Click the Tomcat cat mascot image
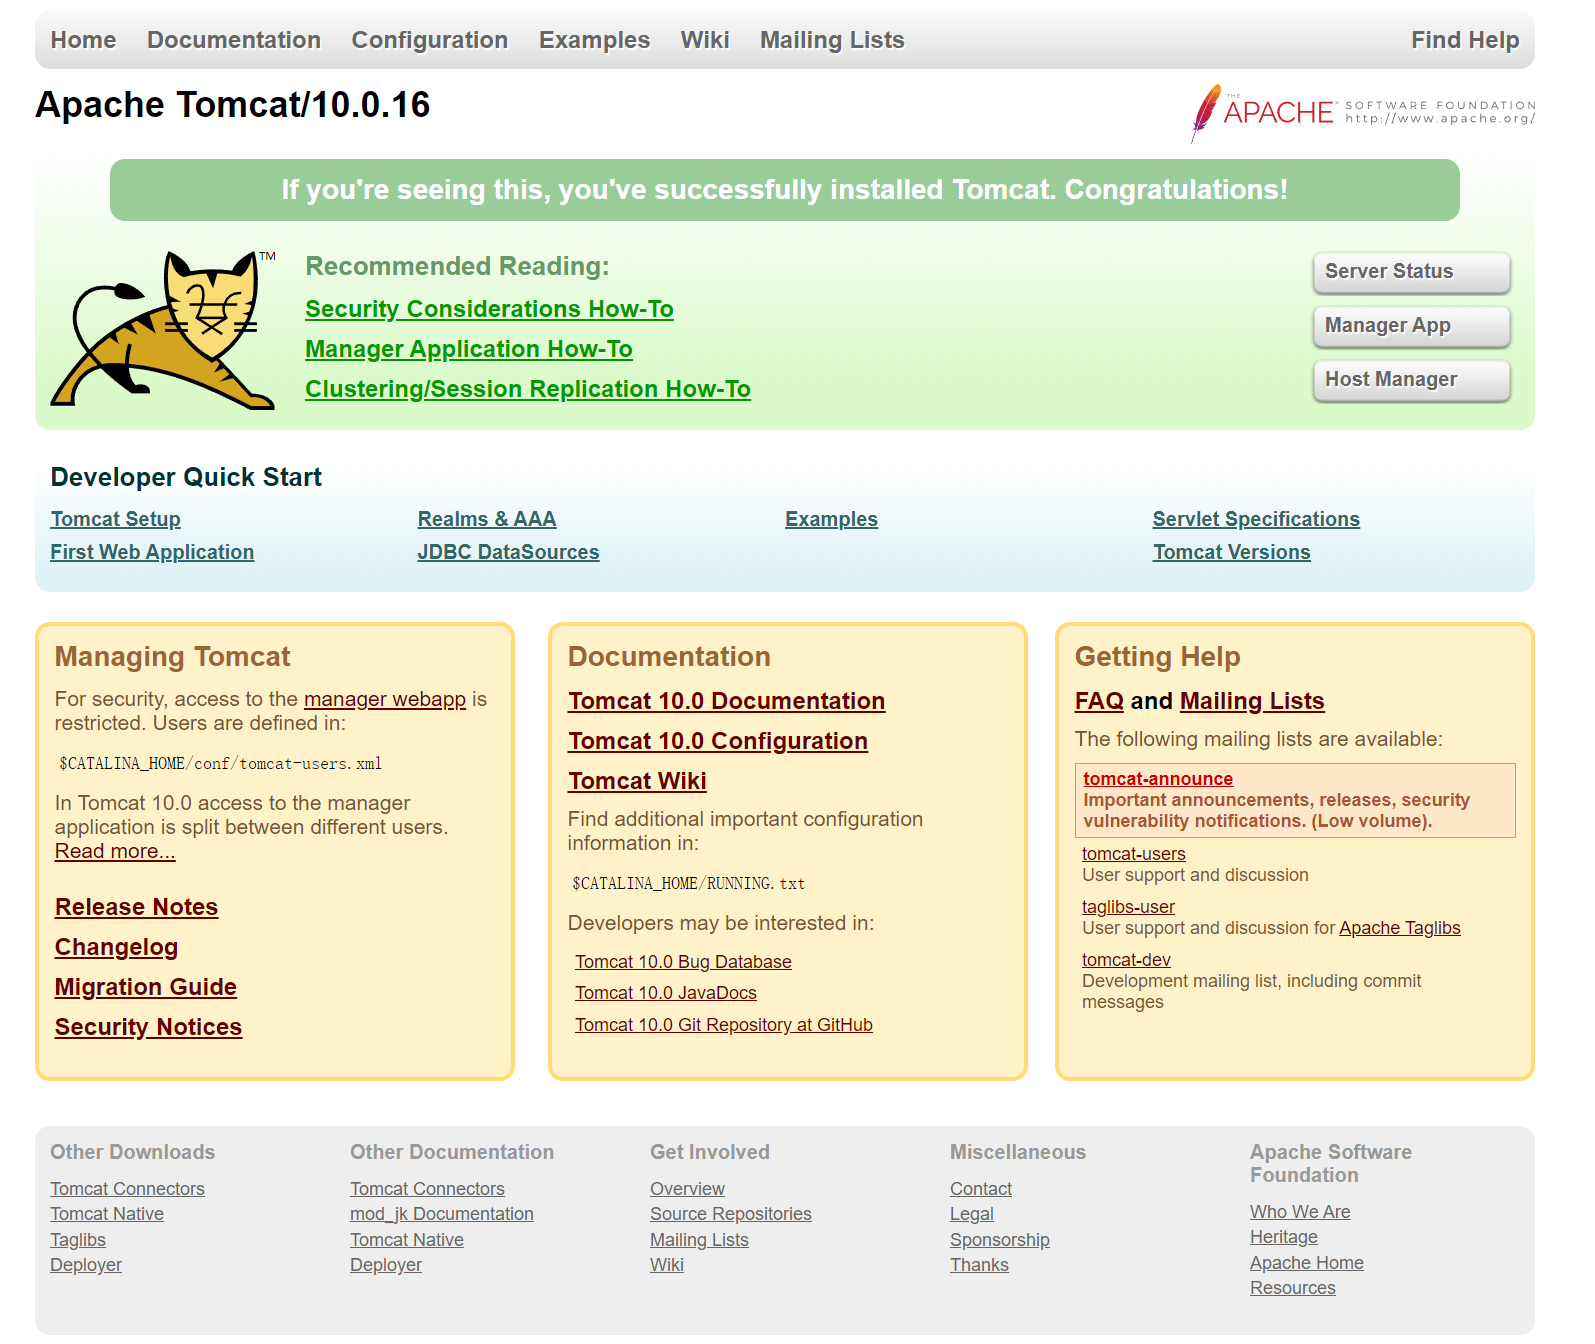The height and width of the screenshot is (1344, 1595). [164, 329]
